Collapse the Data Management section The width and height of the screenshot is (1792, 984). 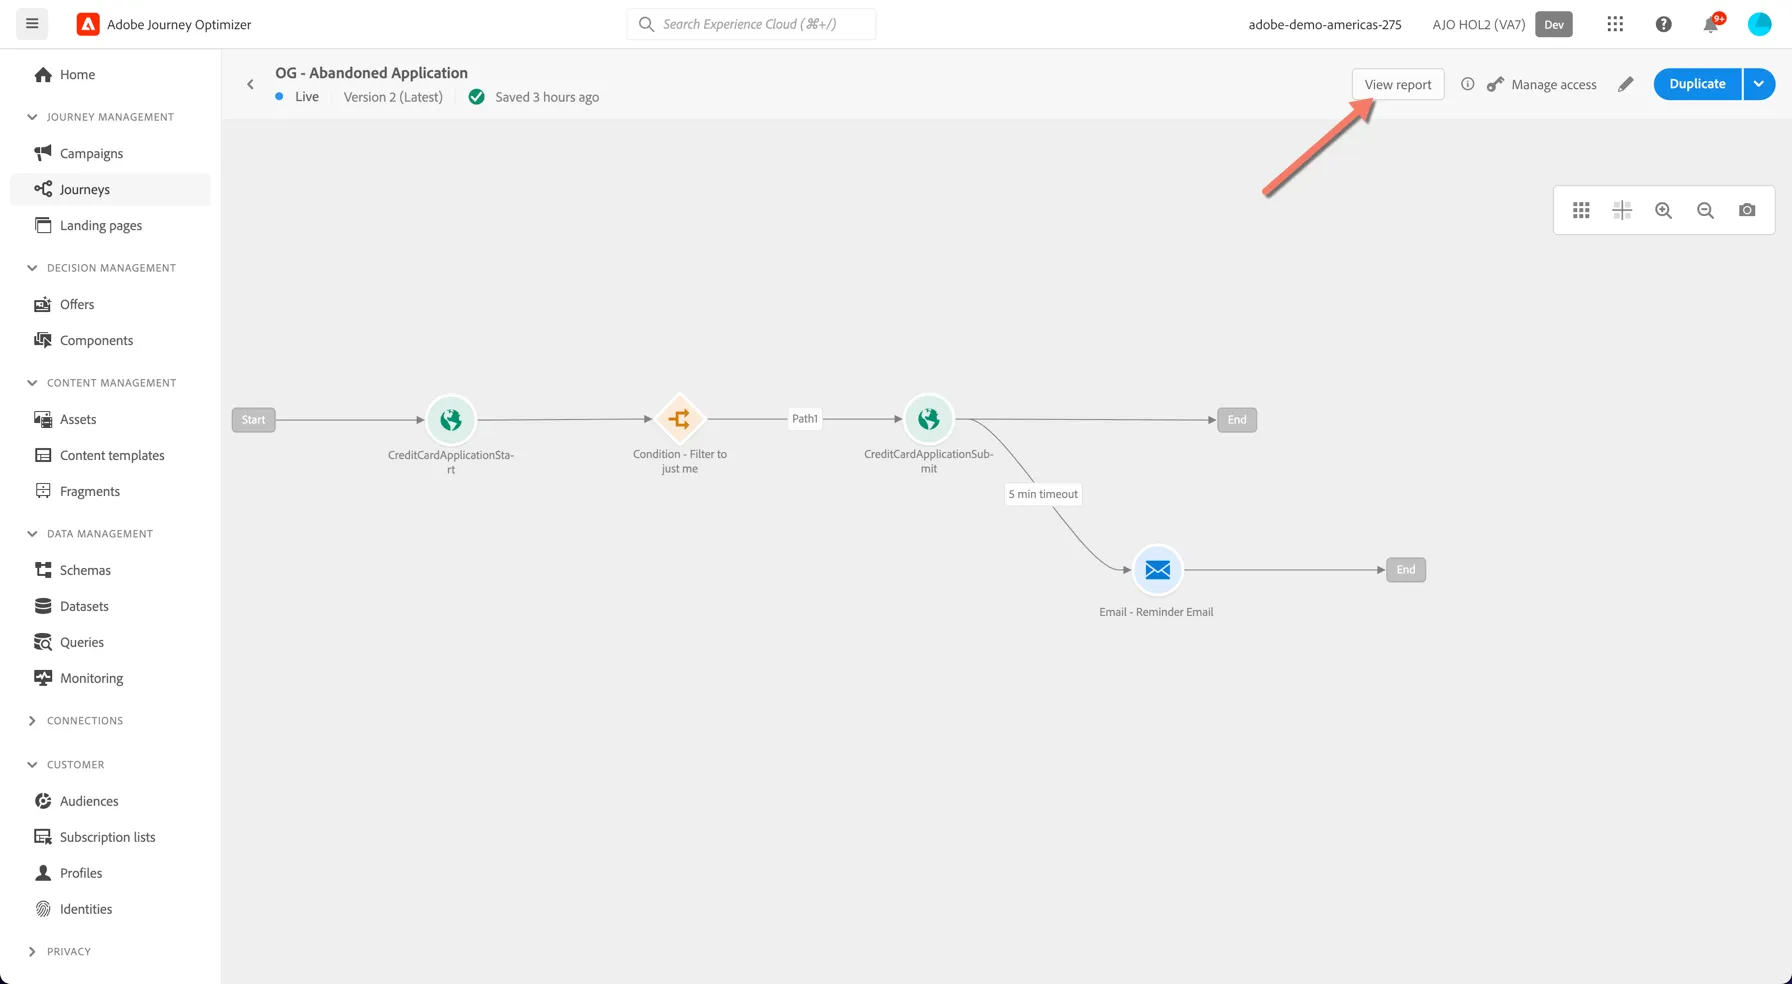tap(32, 534)
